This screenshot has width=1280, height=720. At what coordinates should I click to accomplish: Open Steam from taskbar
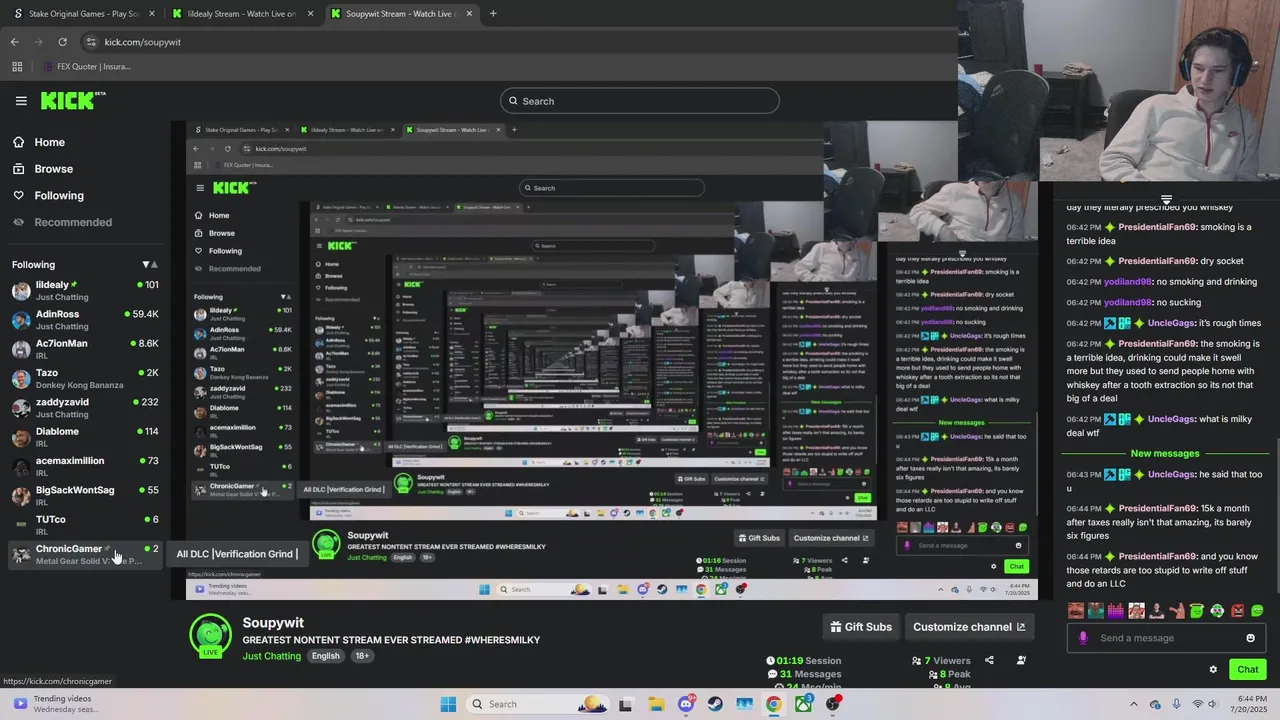tap(715, 704)
